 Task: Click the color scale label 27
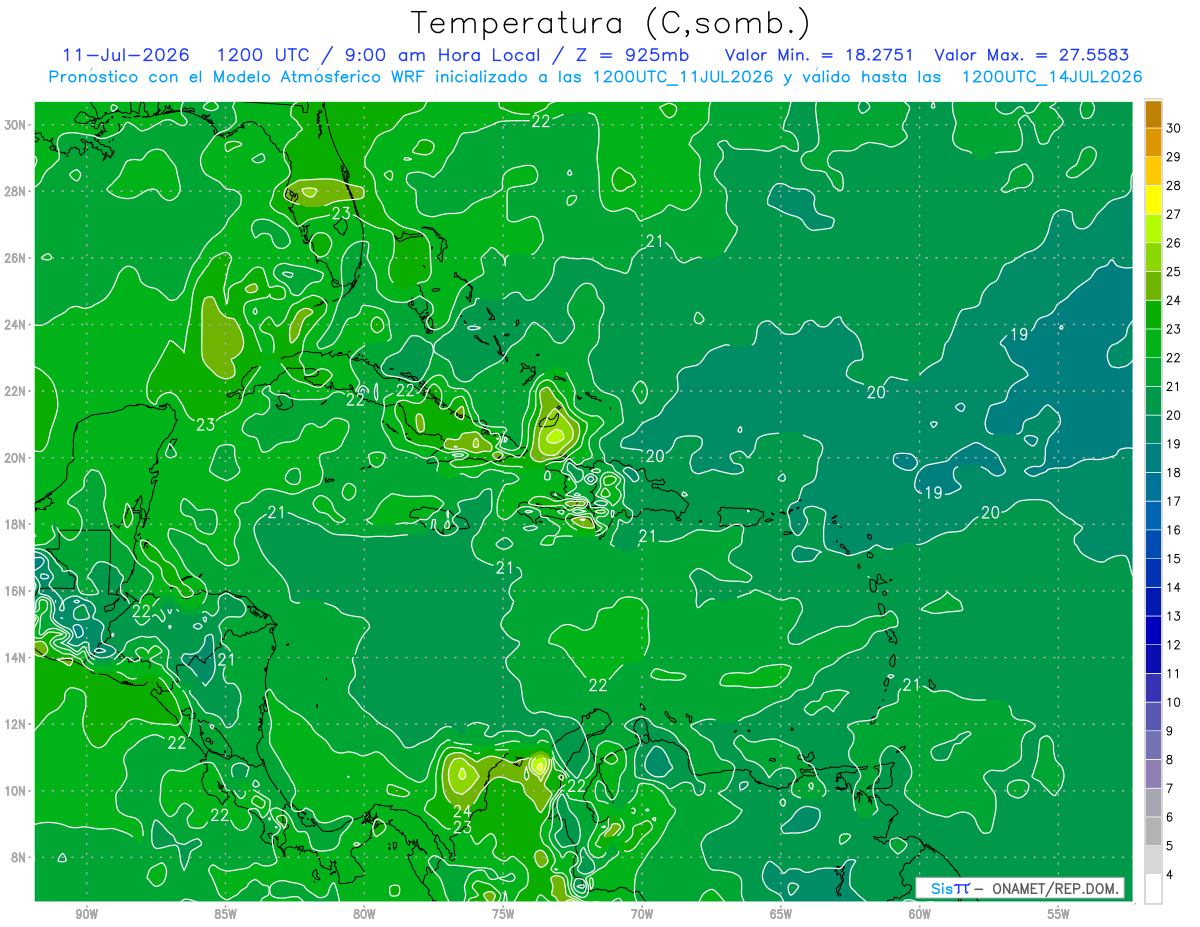[x=1174, y=214]
